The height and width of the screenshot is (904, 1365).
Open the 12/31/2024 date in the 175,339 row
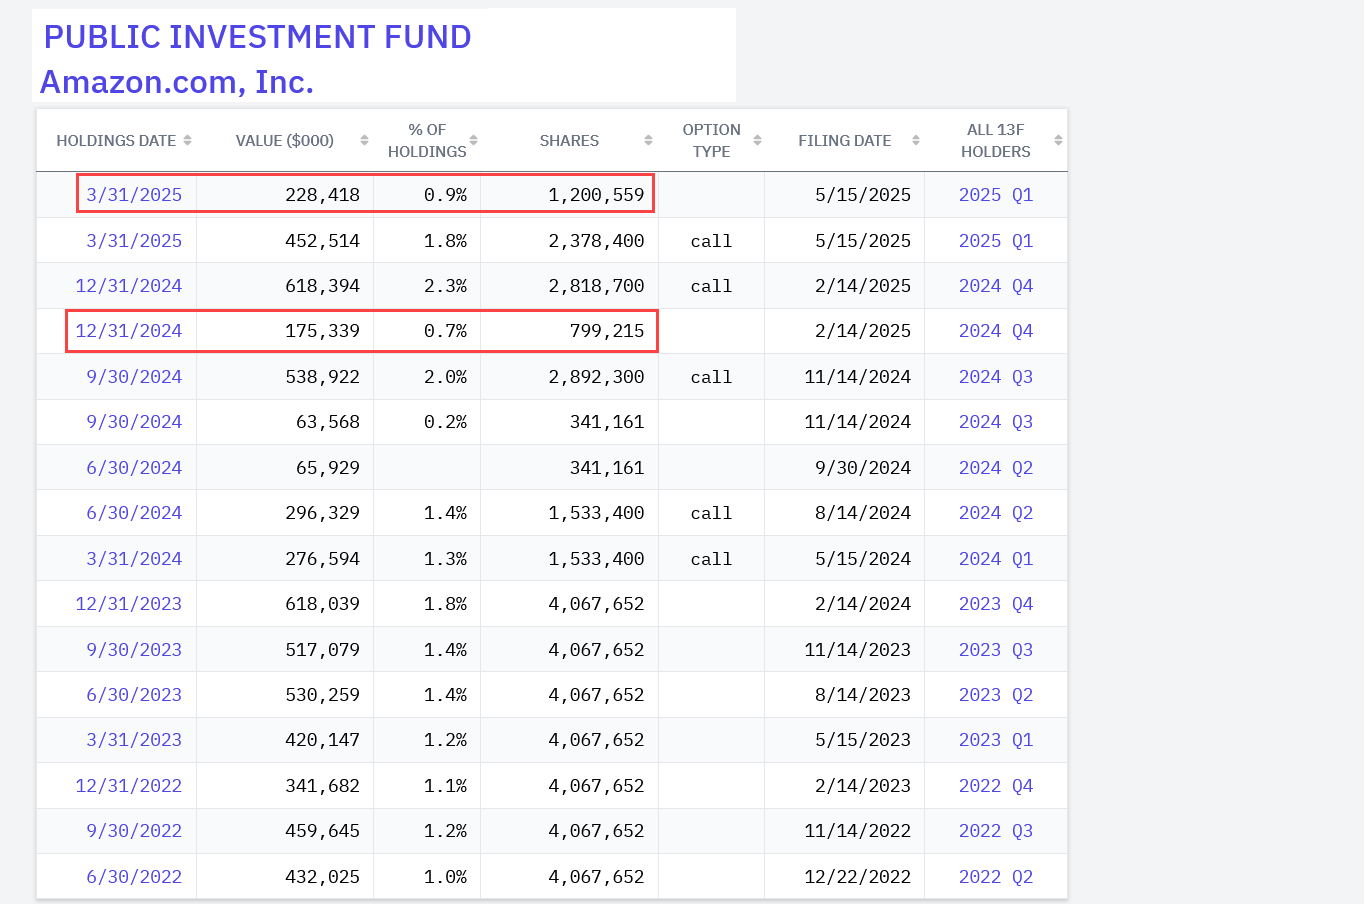129,331
